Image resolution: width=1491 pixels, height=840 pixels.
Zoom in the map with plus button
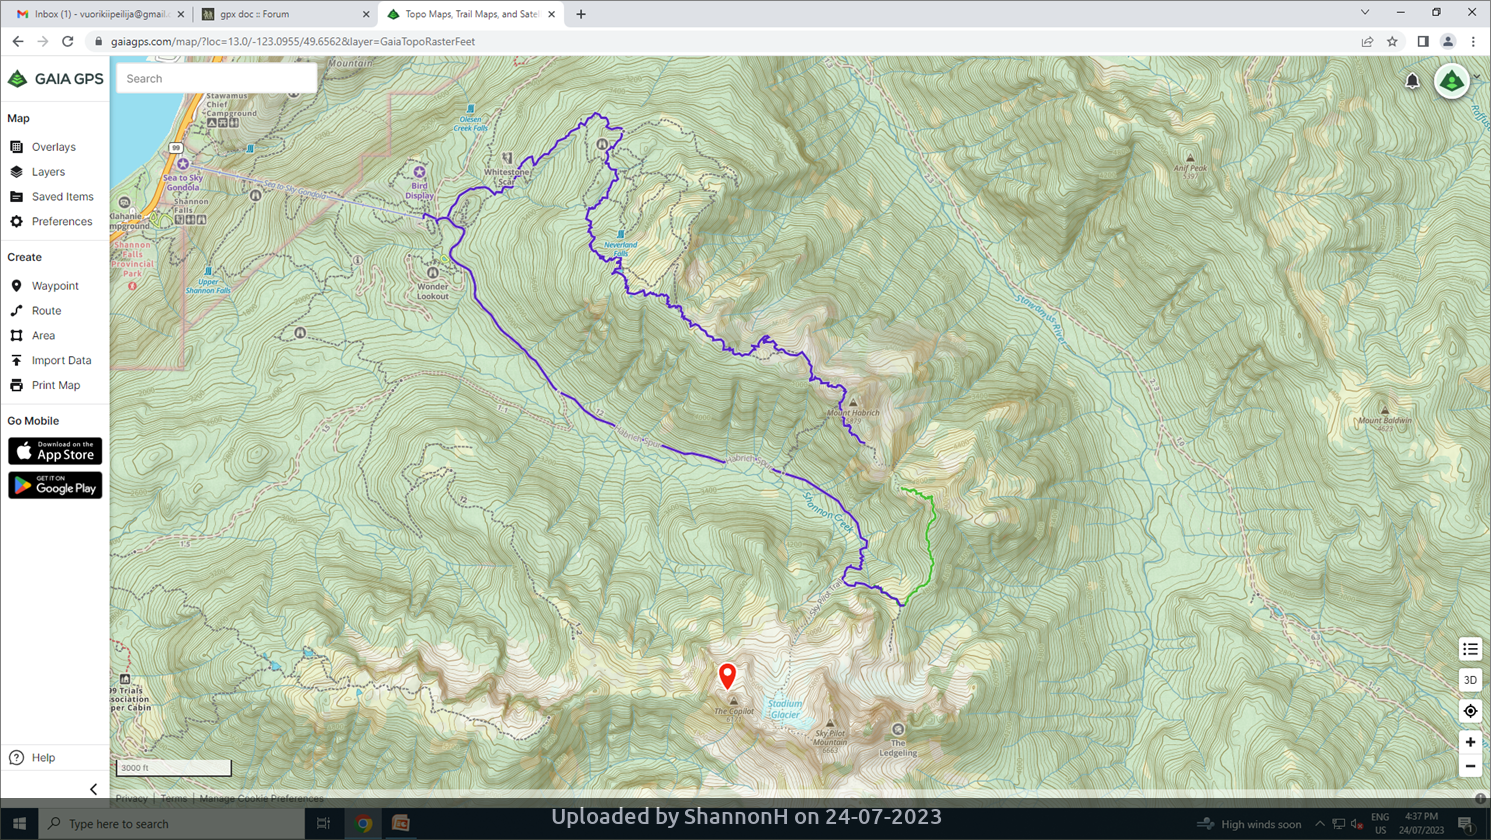click(1470, 742)
